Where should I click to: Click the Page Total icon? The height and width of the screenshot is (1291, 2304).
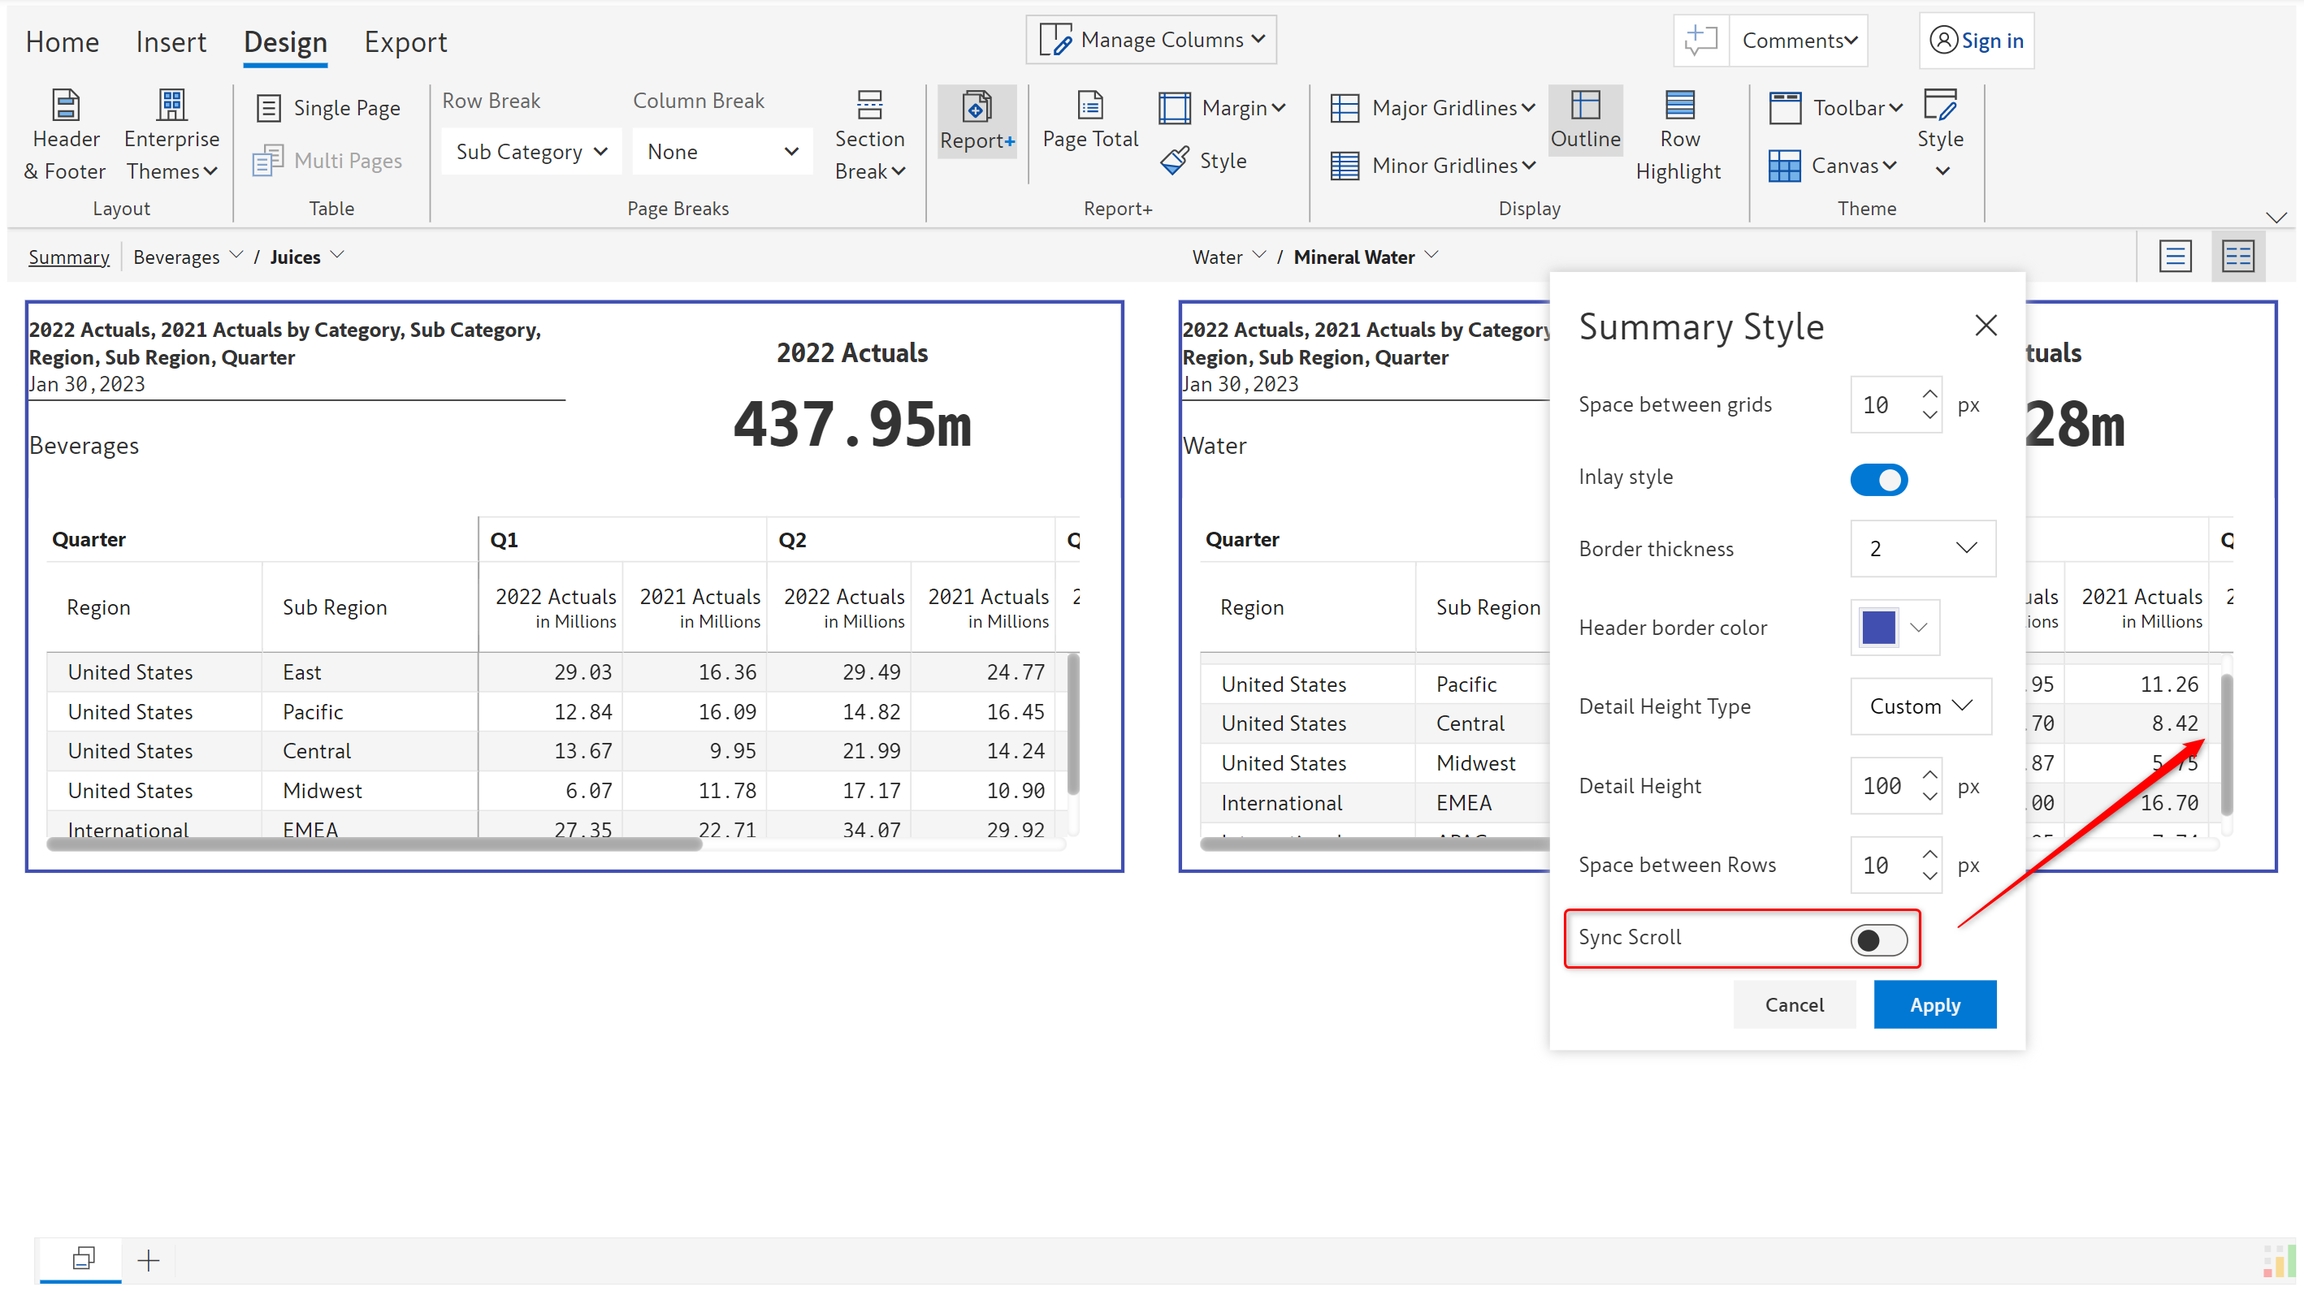tap(1090, 106)
